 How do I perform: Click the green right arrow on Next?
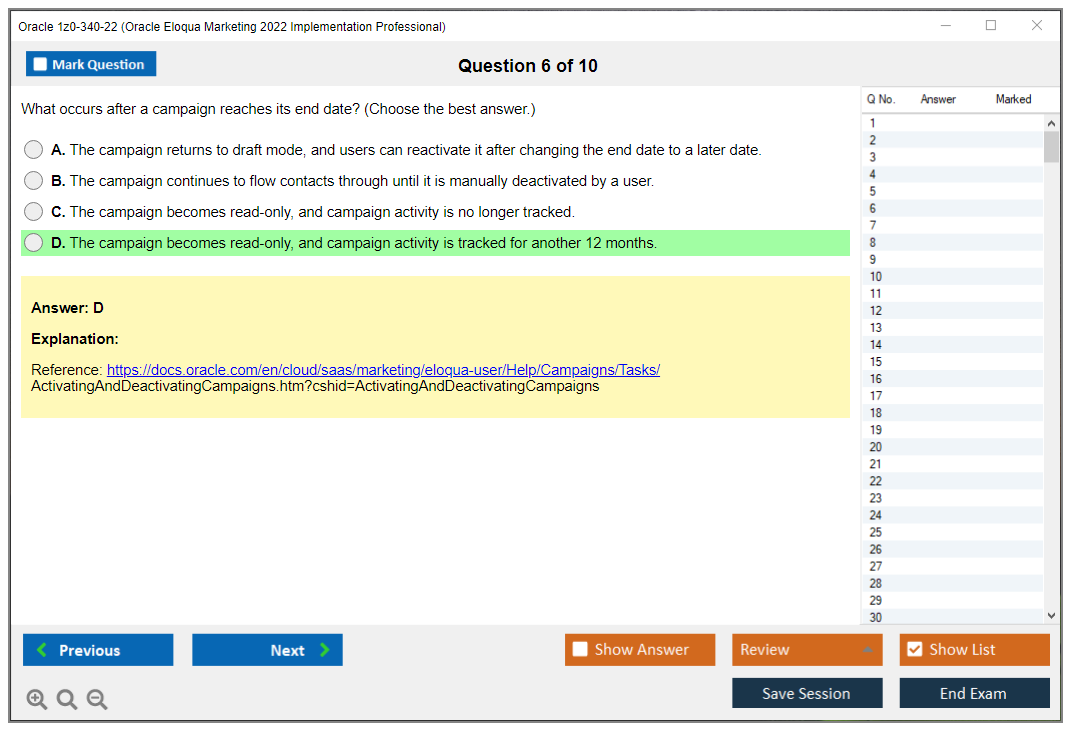(325, 650)
